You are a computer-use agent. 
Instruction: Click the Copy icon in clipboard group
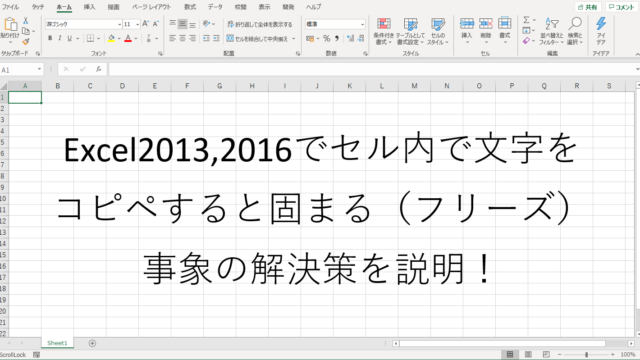pyautogui.click(x=26, y=31)
